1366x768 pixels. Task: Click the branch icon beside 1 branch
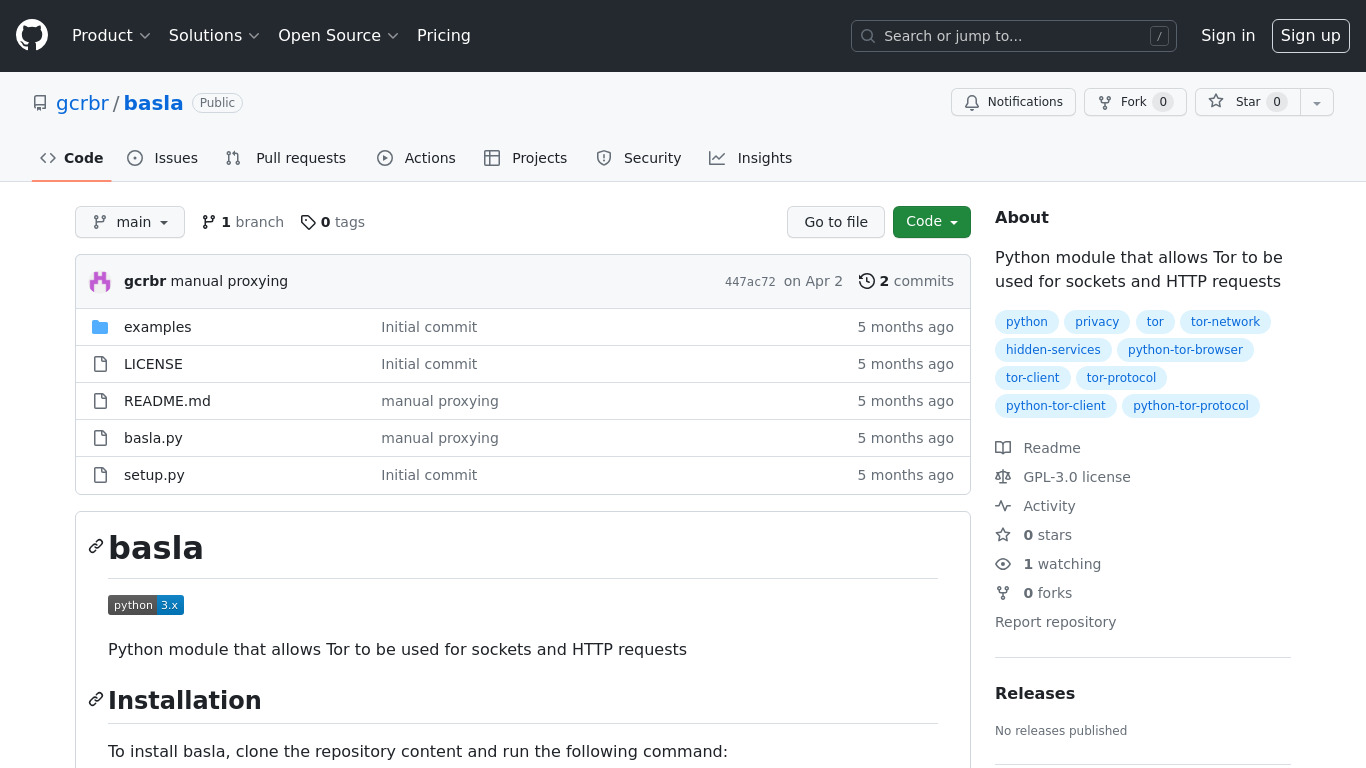(x=209, y=222)
